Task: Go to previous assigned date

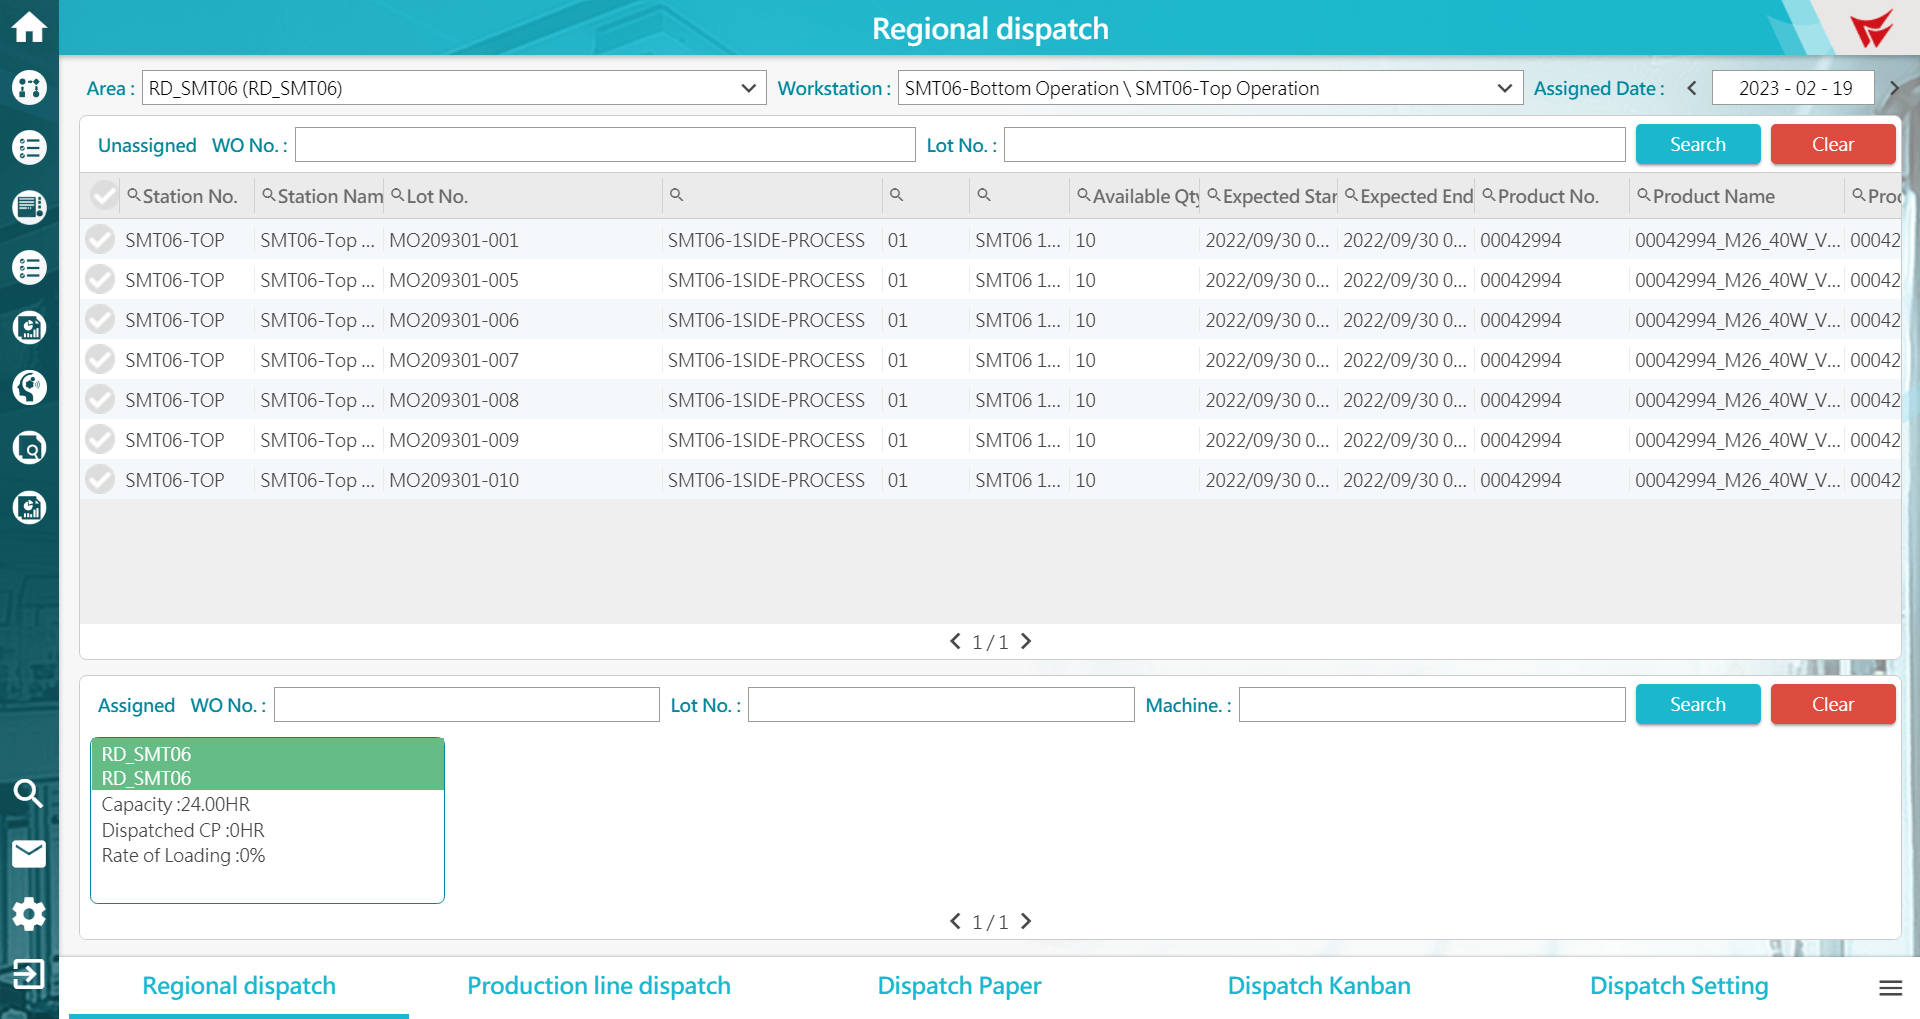Action: tap(1692, 88)
